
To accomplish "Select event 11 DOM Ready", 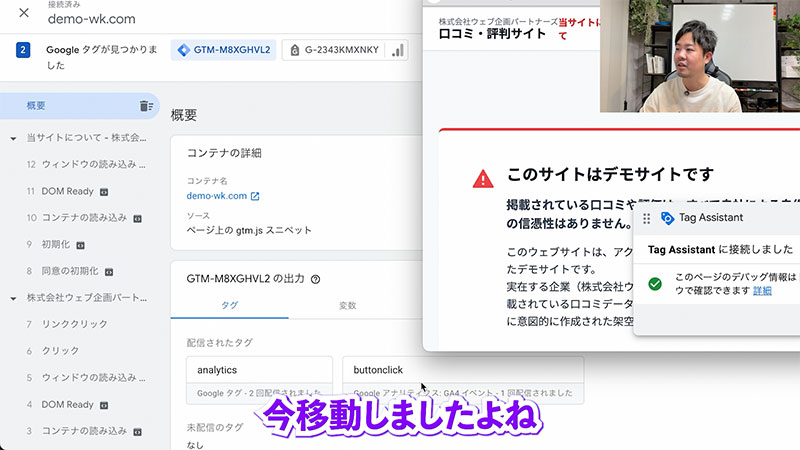I will 60,191.
